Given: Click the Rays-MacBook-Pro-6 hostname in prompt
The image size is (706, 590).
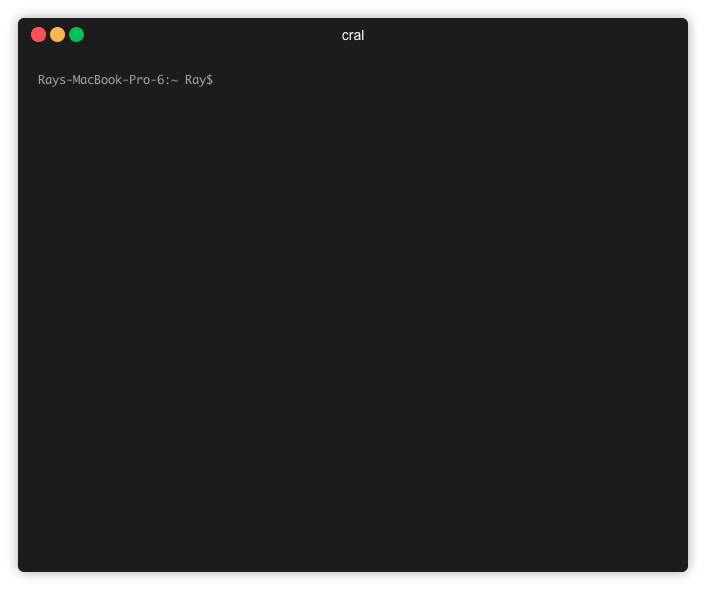Looking at the screenshot, I should (99, 80).
